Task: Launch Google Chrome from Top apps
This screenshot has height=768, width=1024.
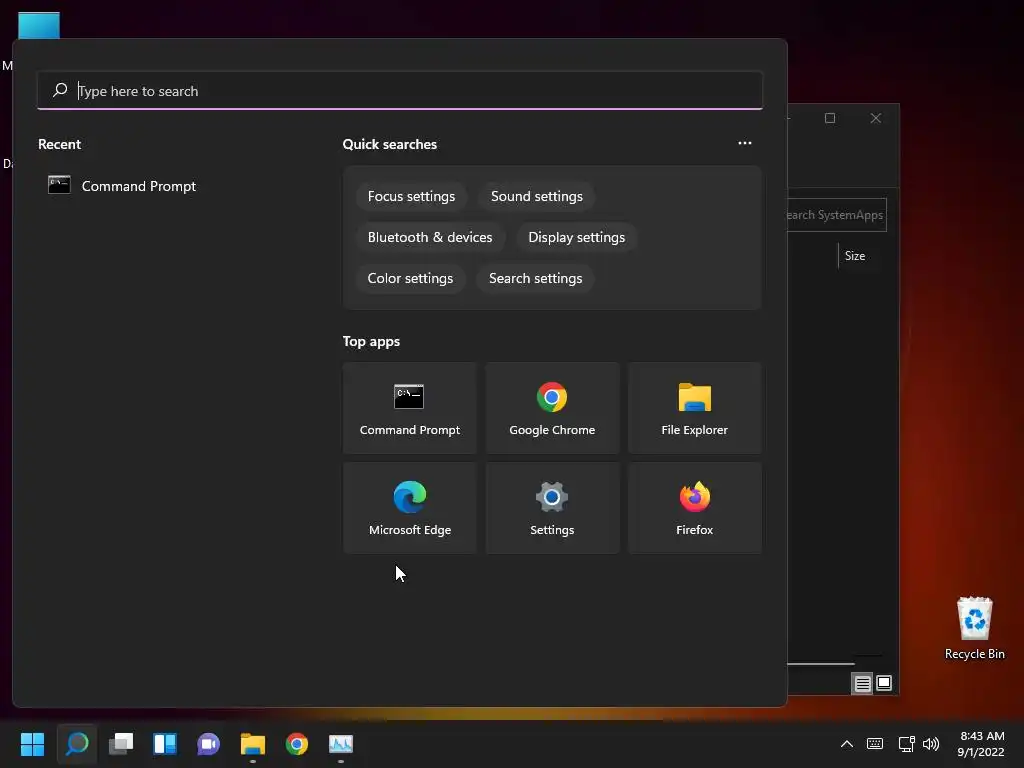Action: tap(552, 408)
